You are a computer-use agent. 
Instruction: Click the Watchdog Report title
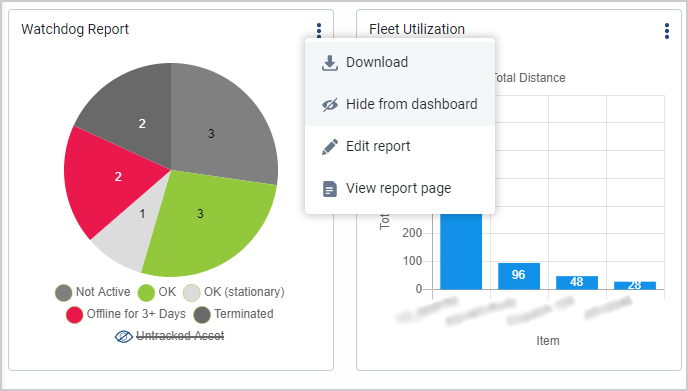point(75,29)
